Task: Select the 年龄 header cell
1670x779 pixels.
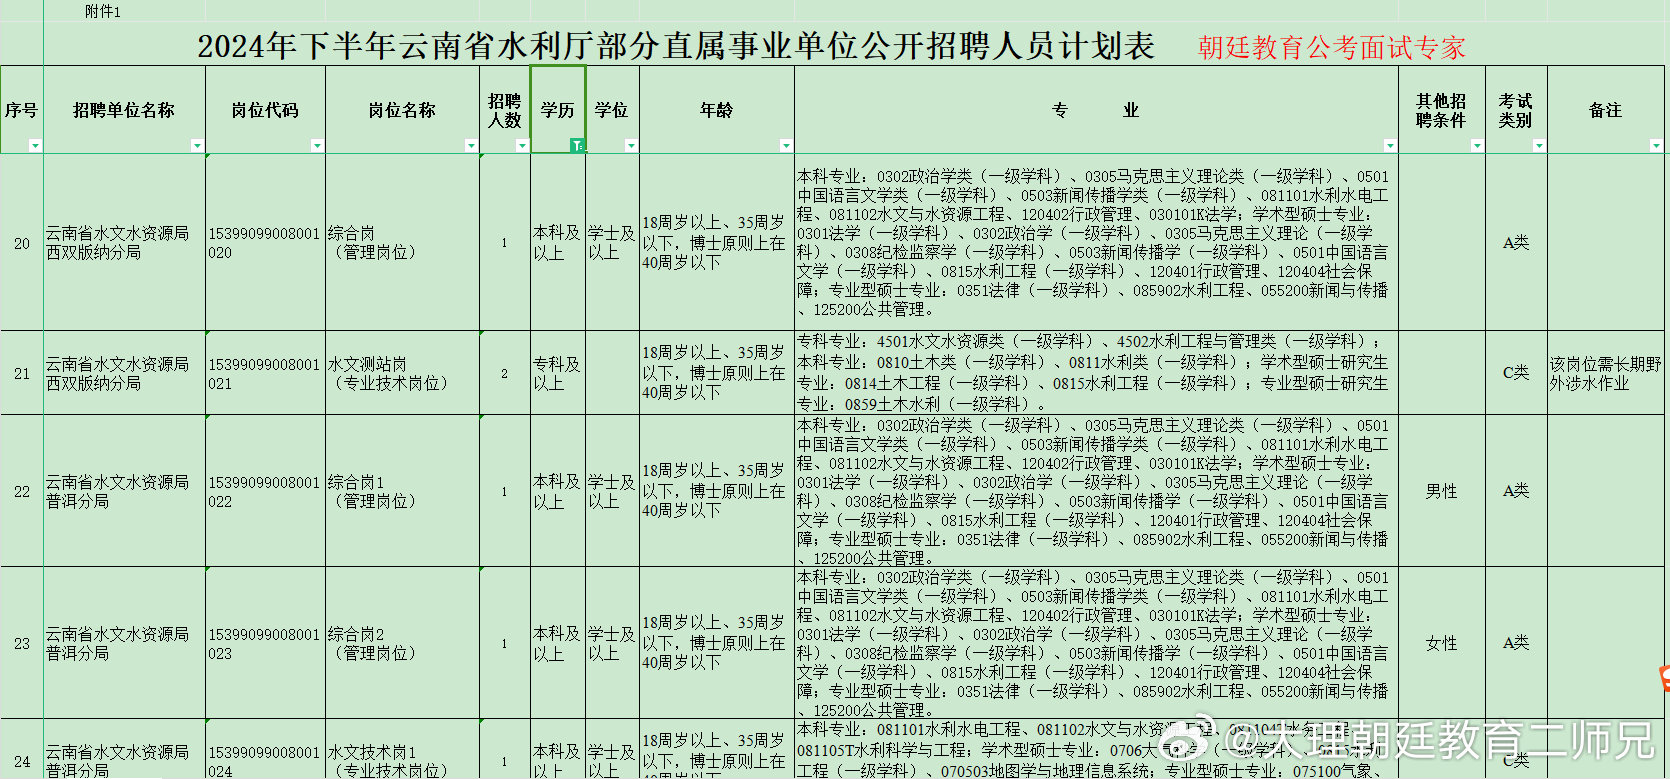Action: (717, 110)
